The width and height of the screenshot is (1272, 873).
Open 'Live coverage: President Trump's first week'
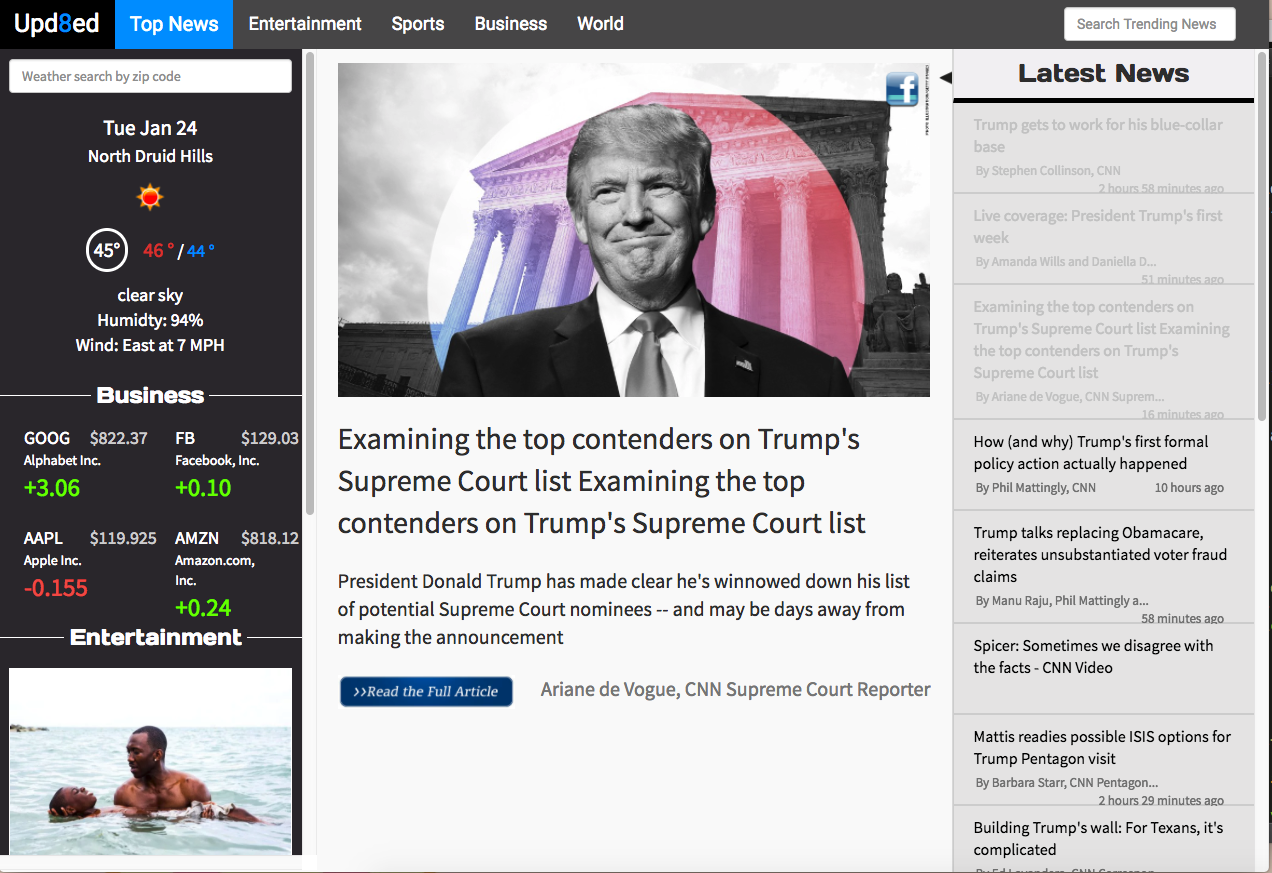pos(1103,239)
